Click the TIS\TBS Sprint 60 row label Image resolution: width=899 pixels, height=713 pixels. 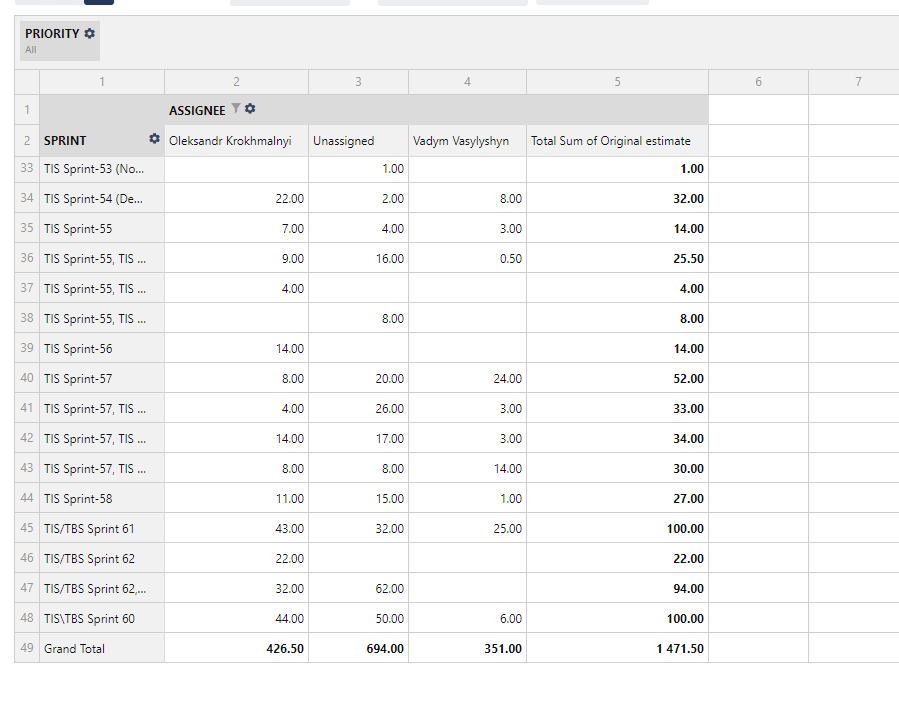(102, 618)
